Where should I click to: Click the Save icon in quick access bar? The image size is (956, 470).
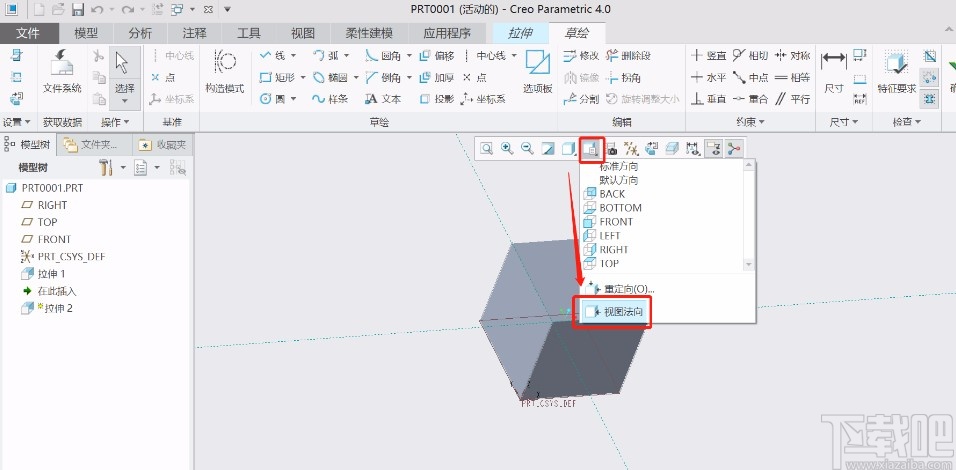pos(77,10)
